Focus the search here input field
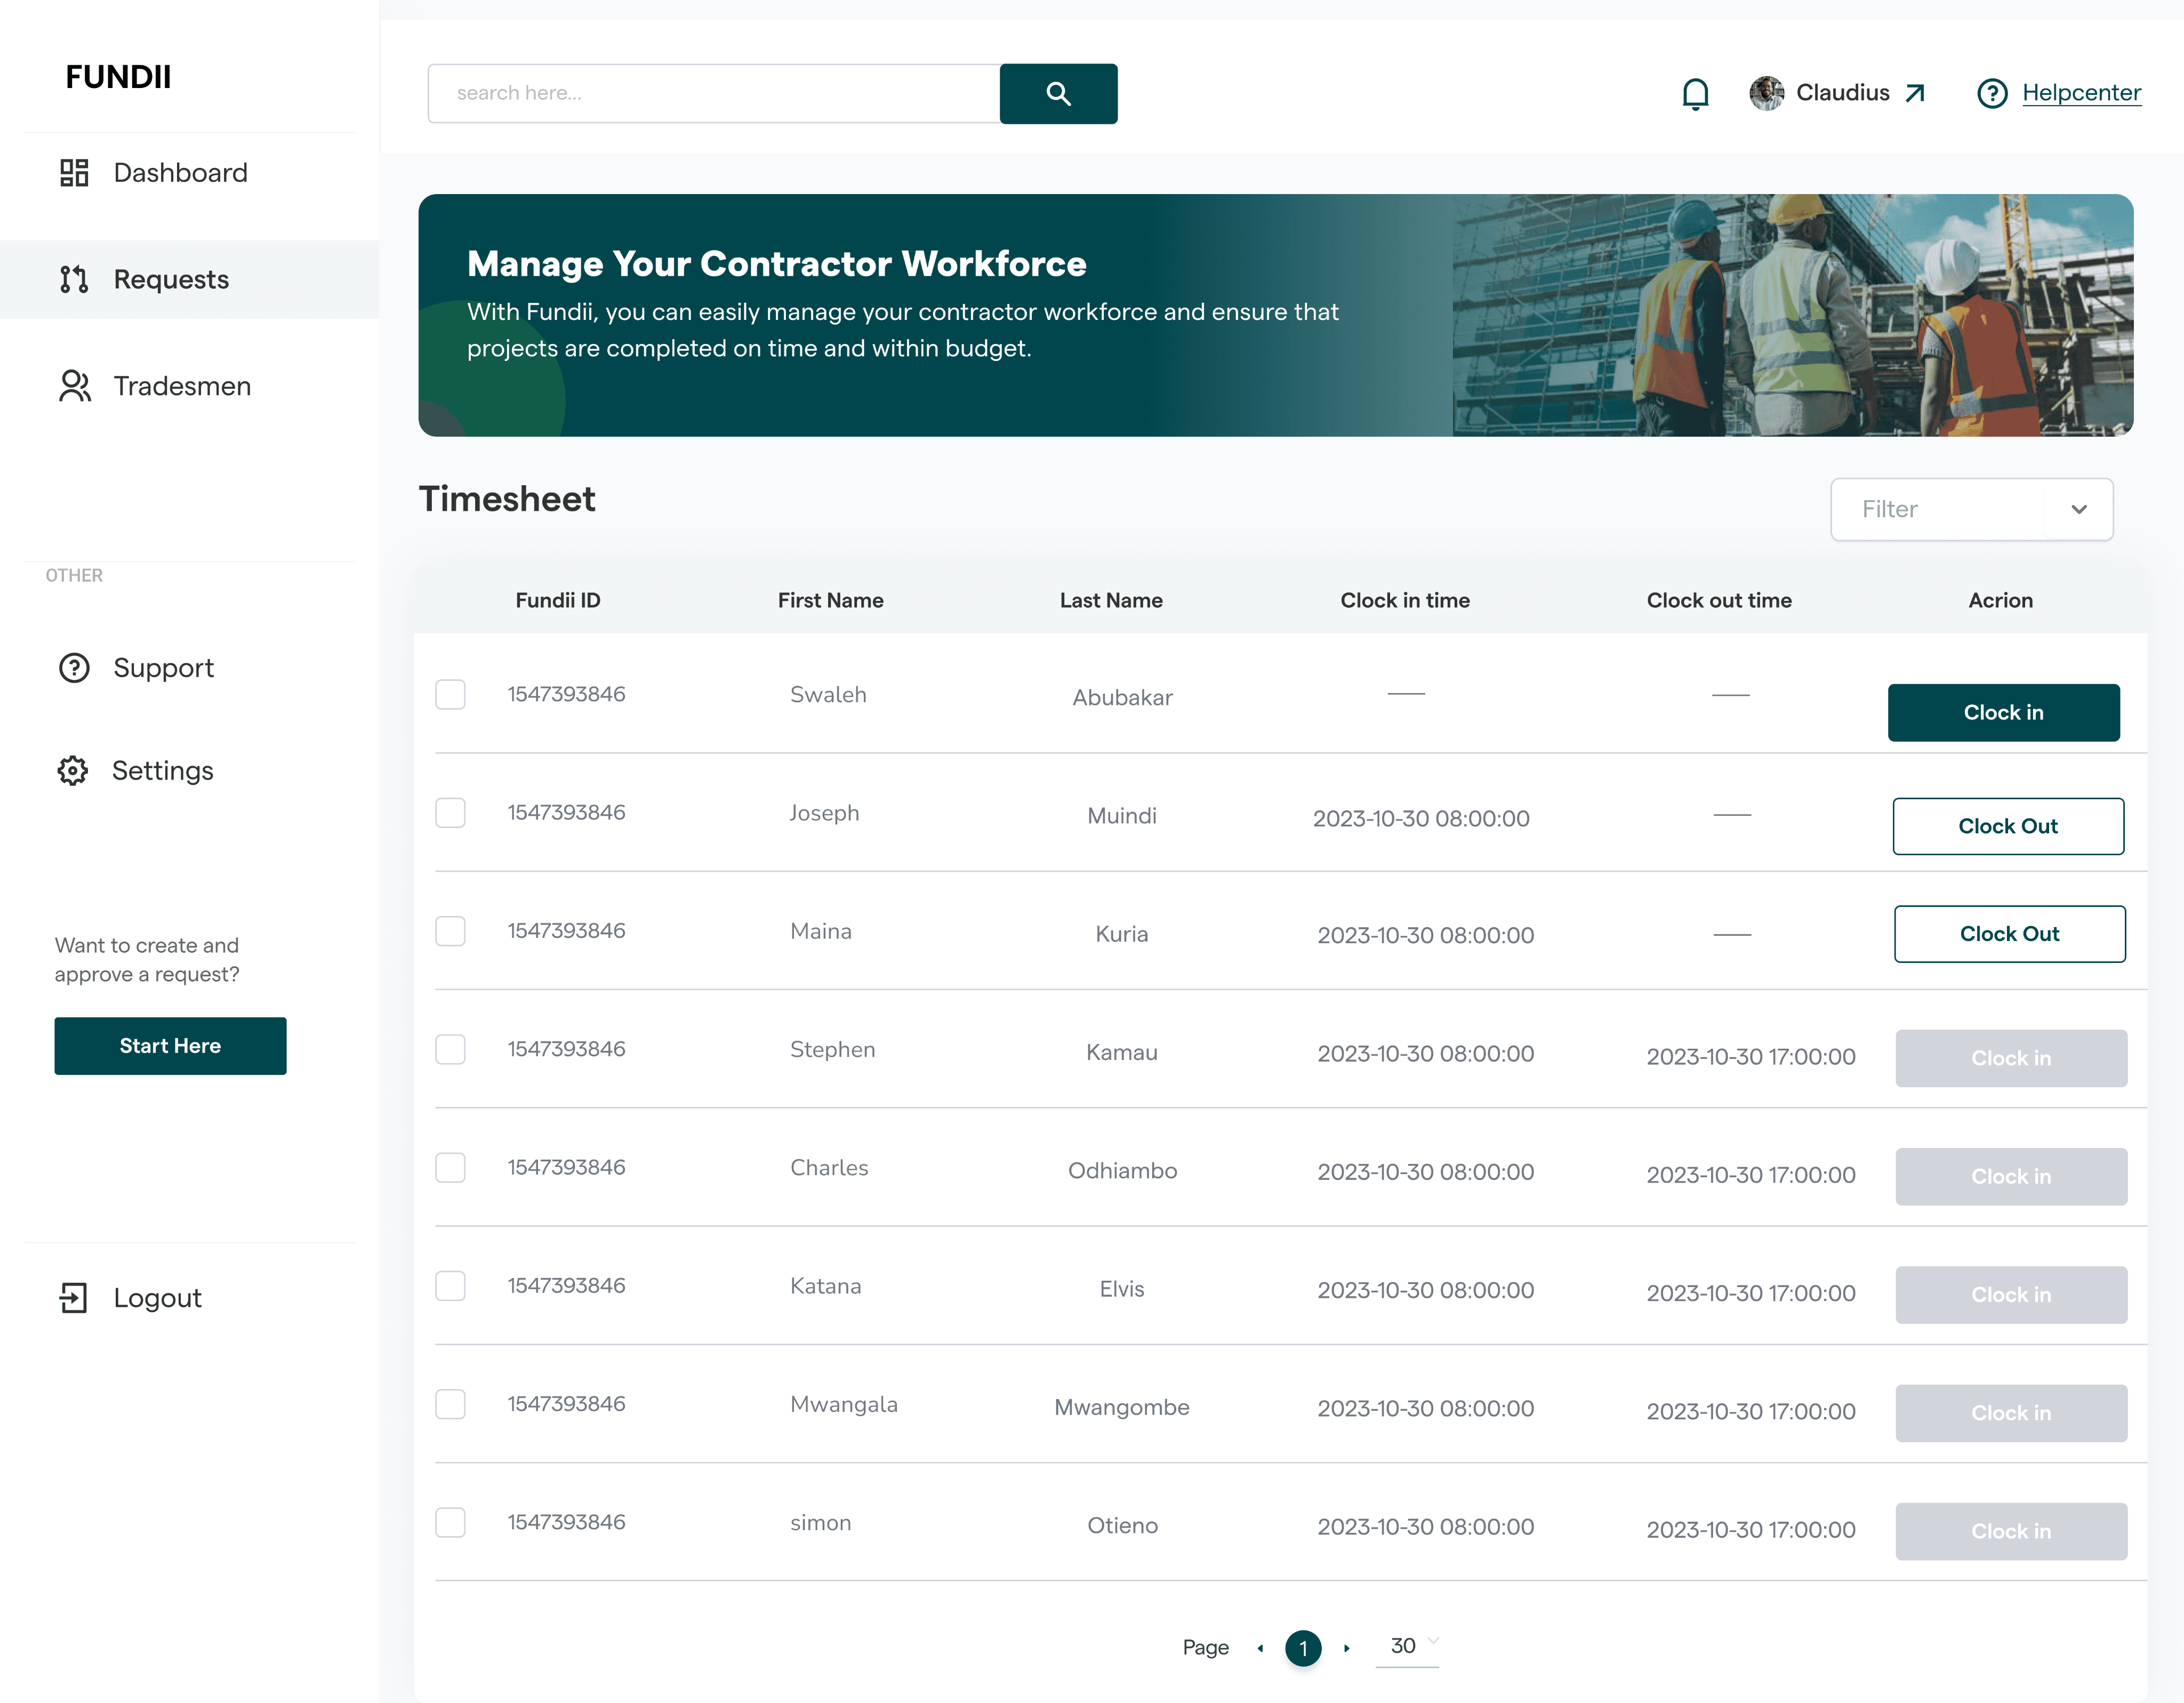This screenshot has height=1703, width=2184. (714, 93)
